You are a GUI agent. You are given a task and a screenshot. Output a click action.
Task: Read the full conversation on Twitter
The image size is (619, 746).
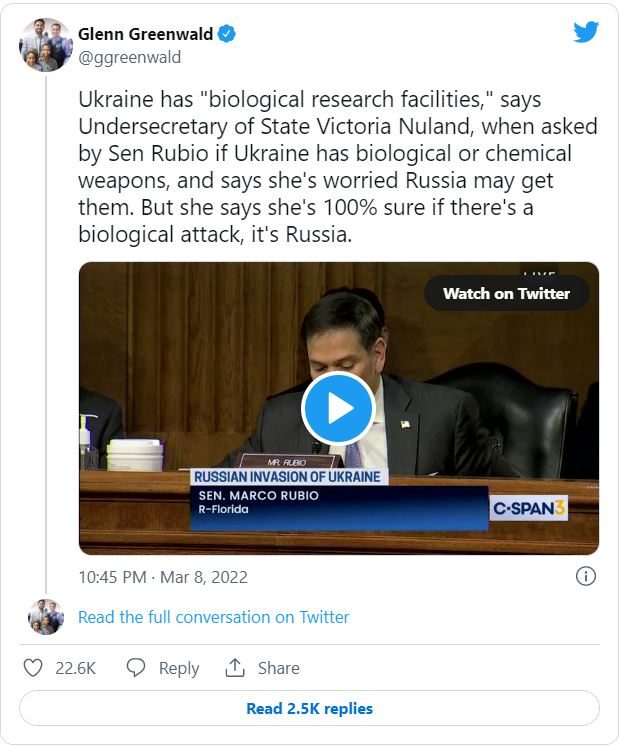tap(214, 617)
